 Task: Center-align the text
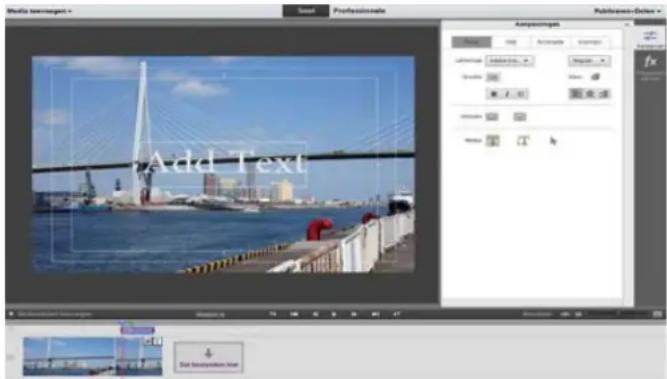(590, 94)
